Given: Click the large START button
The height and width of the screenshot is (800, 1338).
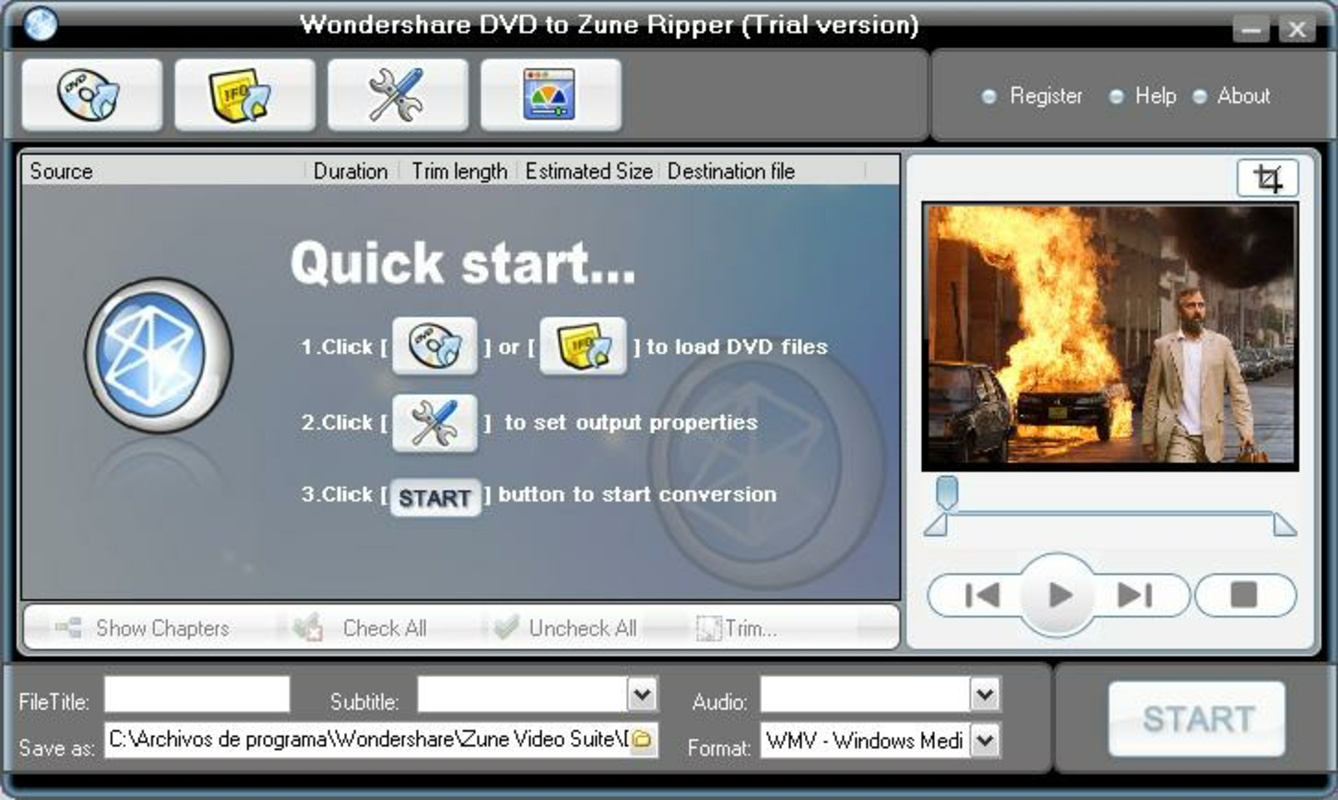Looking at the screenshot, I should click(x=1197, y=719).
